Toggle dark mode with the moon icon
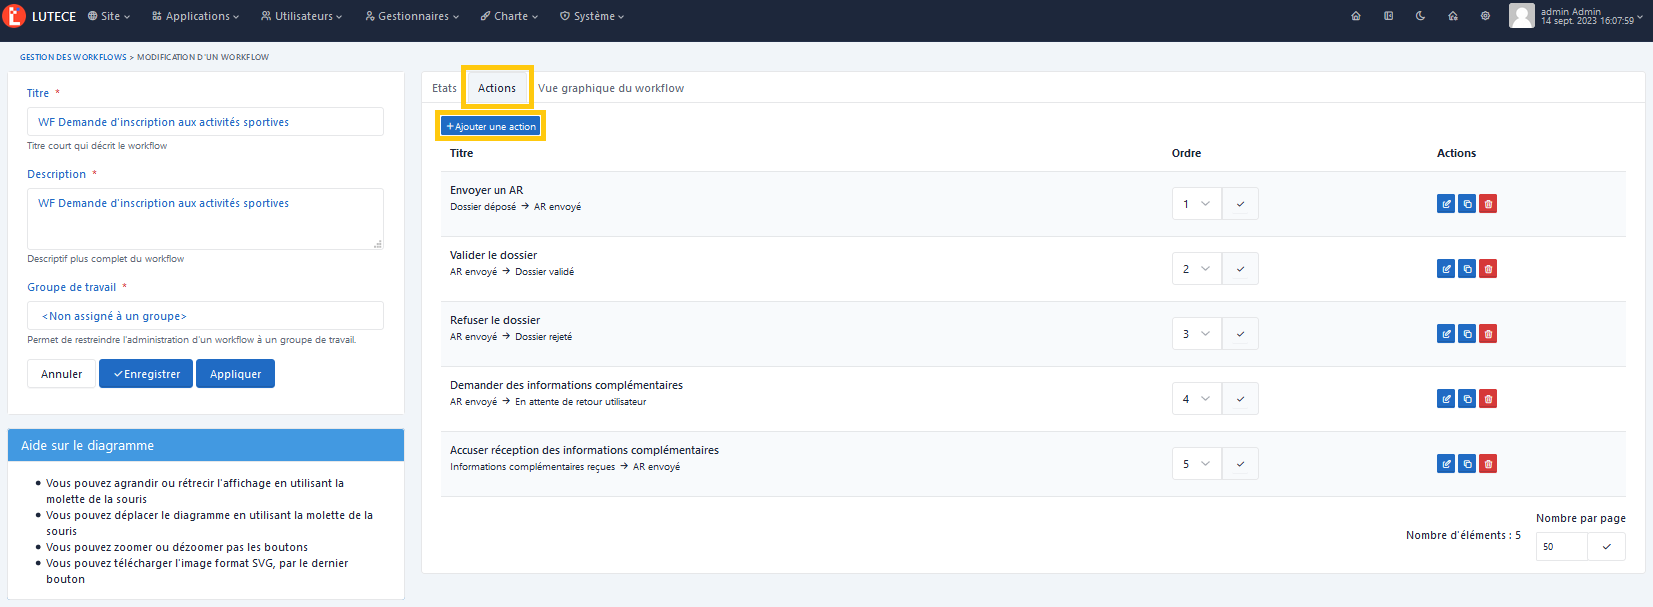The width and height of the screenshot is (1653, 607). point(1420,16)
